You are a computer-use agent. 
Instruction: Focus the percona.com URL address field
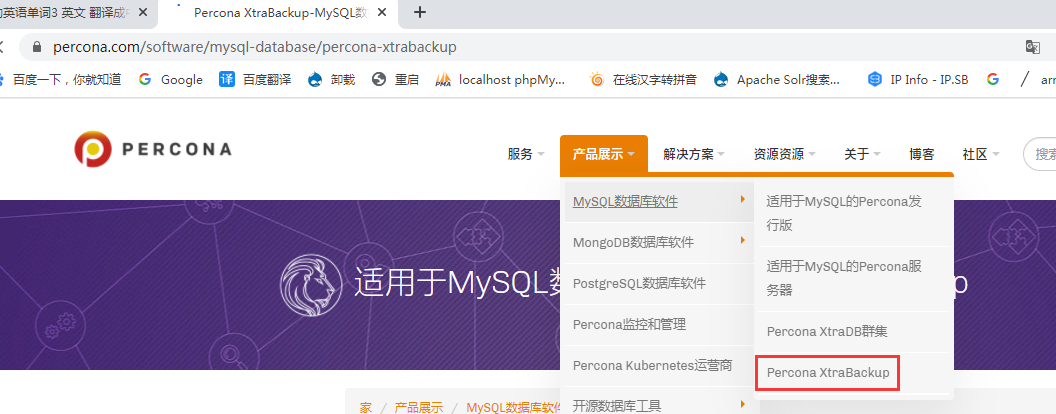coord(255,47)
